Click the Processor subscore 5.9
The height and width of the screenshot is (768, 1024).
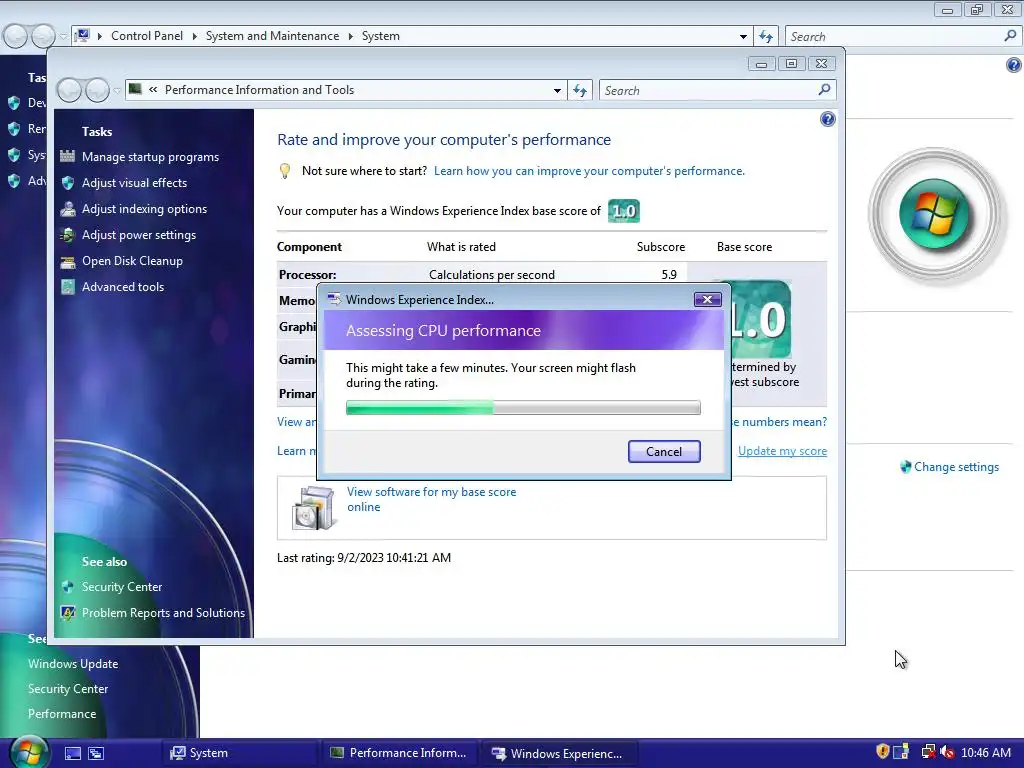point(669,275)
